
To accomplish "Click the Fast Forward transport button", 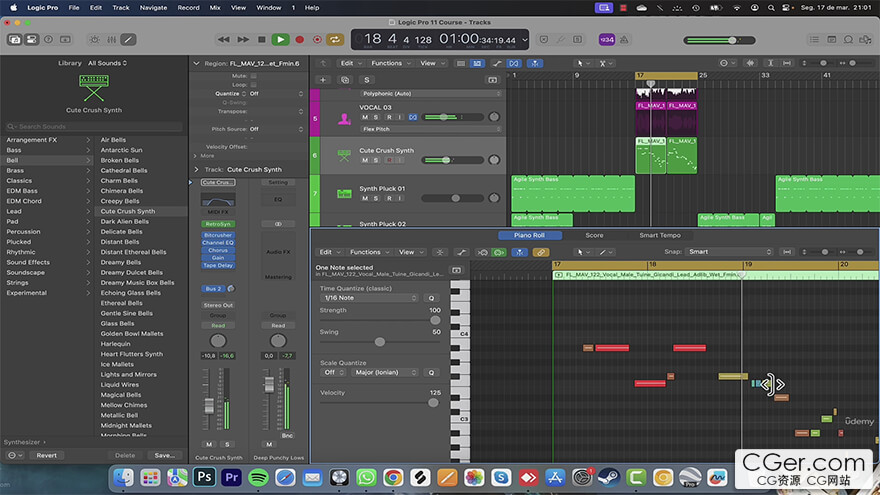I will [243, 39].
